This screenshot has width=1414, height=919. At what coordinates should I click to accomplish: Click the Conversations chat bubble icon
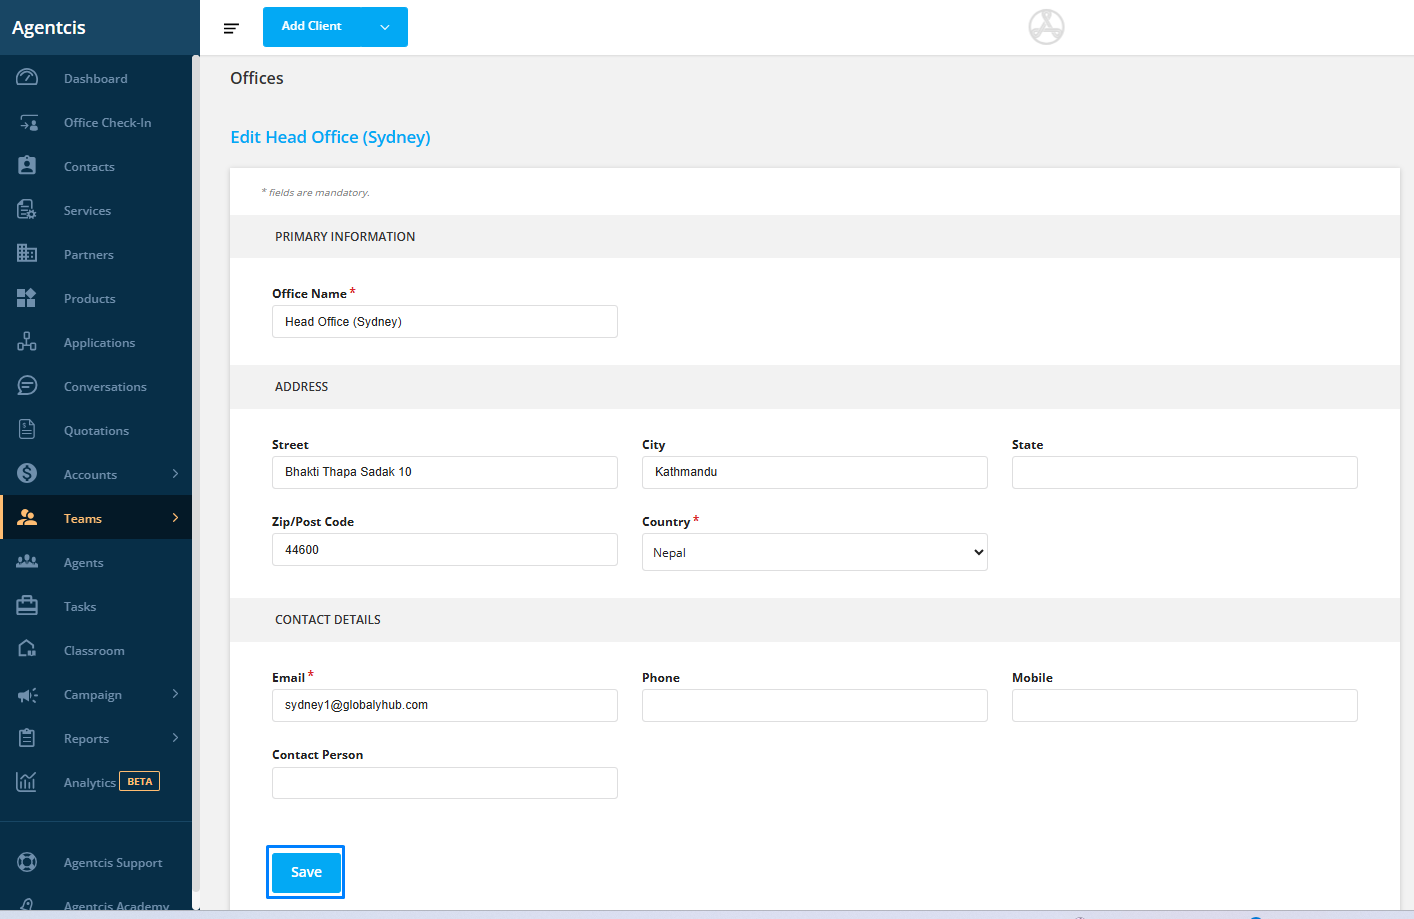tap(27, 386)
